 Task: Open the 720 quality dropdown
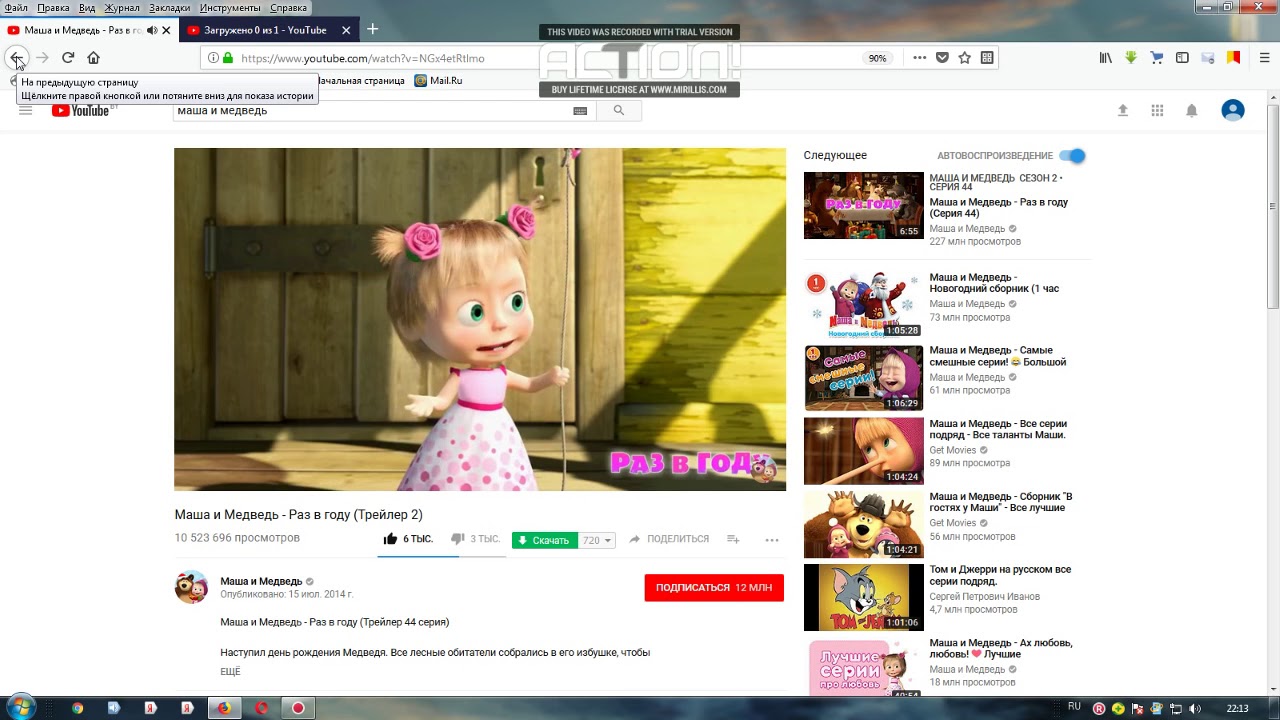click(x=597, y=540)
